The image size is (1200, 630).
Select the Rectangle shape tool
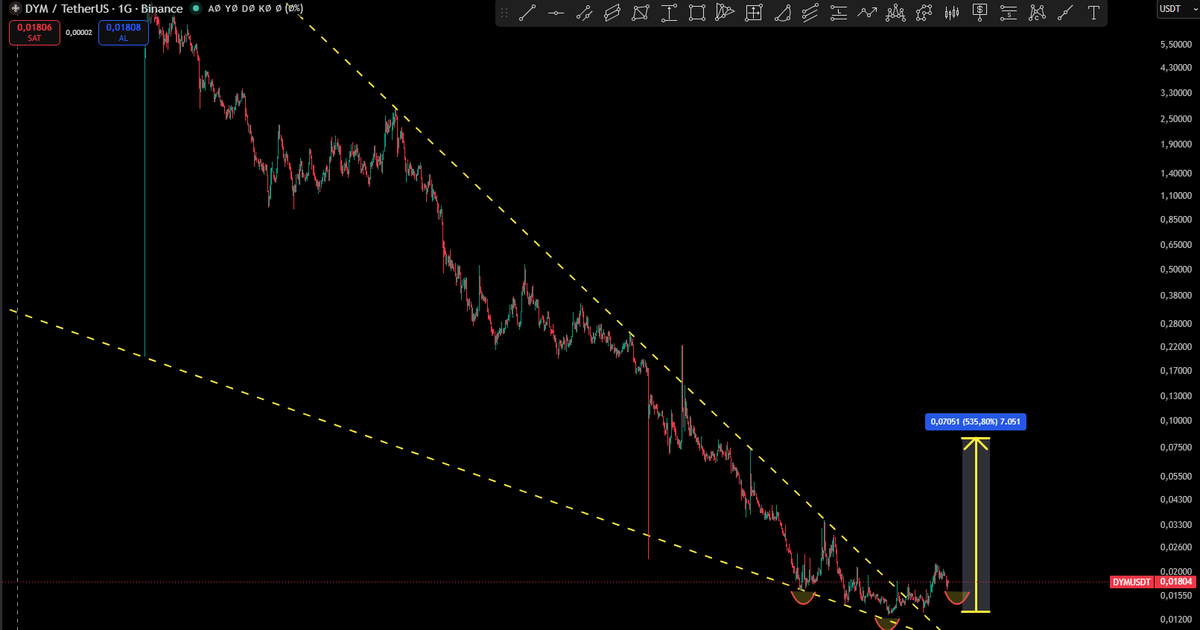point(697,13)
